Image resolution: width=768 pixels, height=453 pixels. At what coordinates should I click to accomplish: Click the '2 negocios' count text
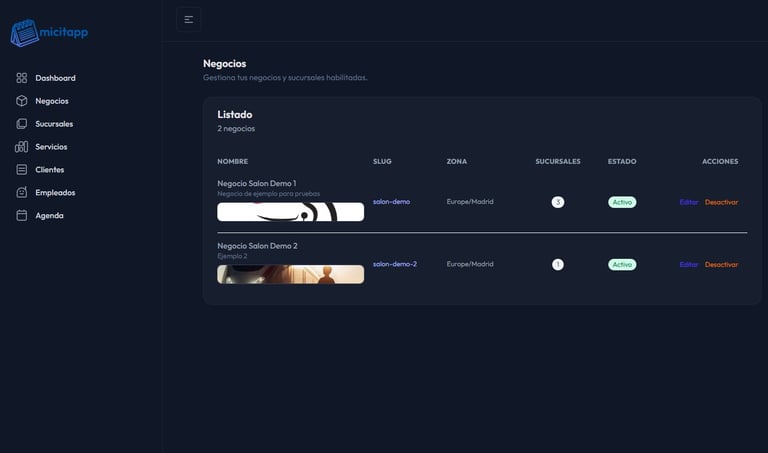pos(236,129)
